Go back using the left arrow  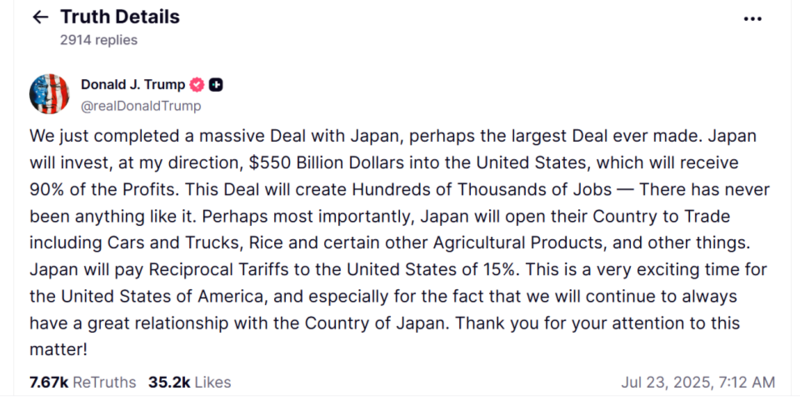(x=40, y=17)
